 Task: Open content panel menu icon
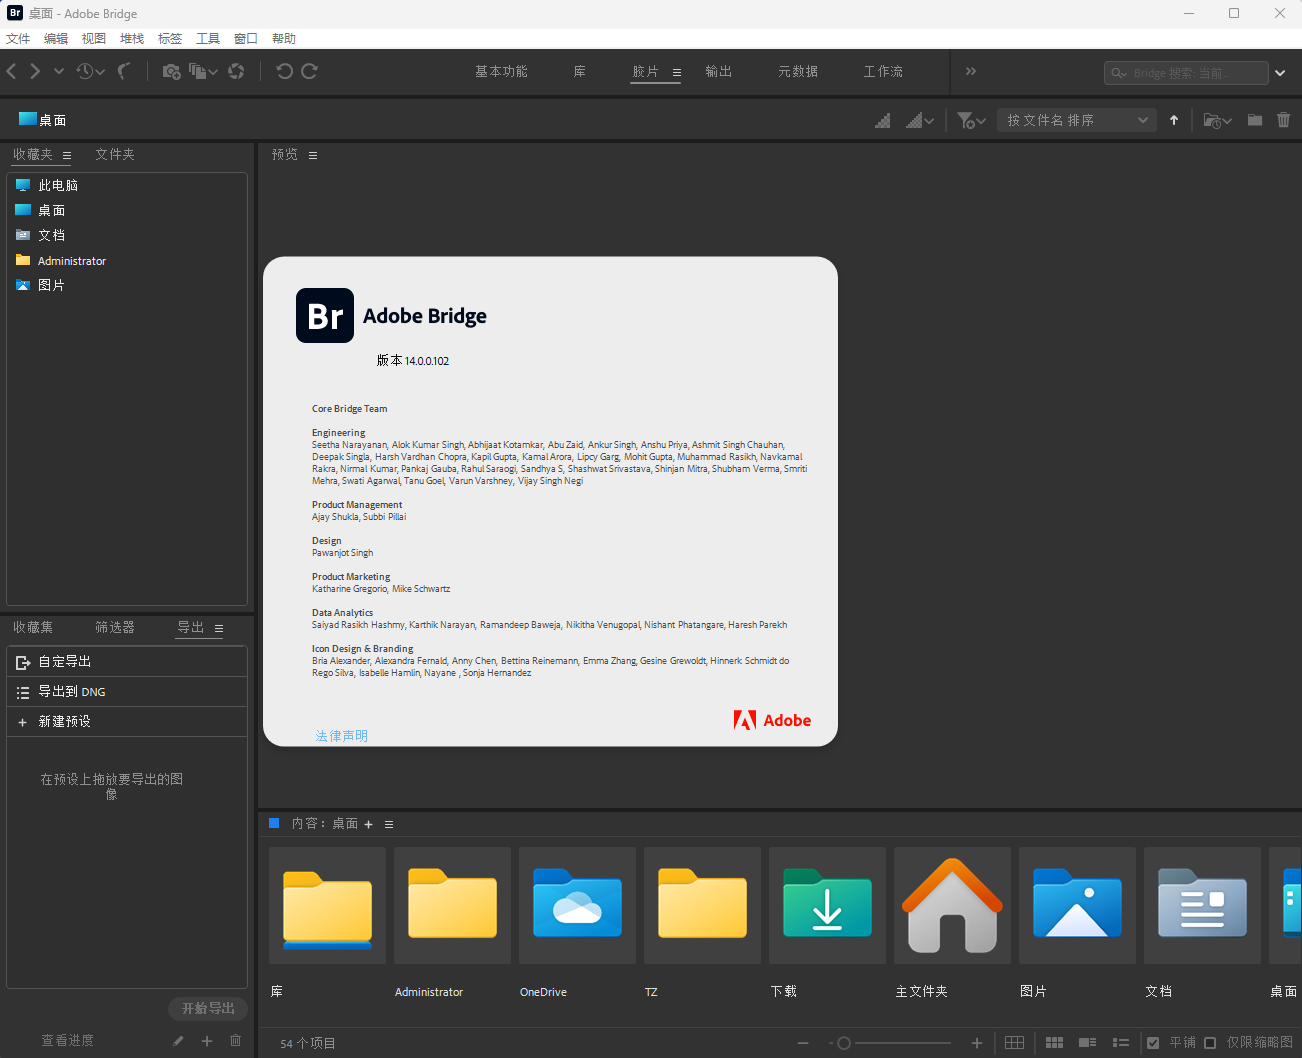point(389,825)
